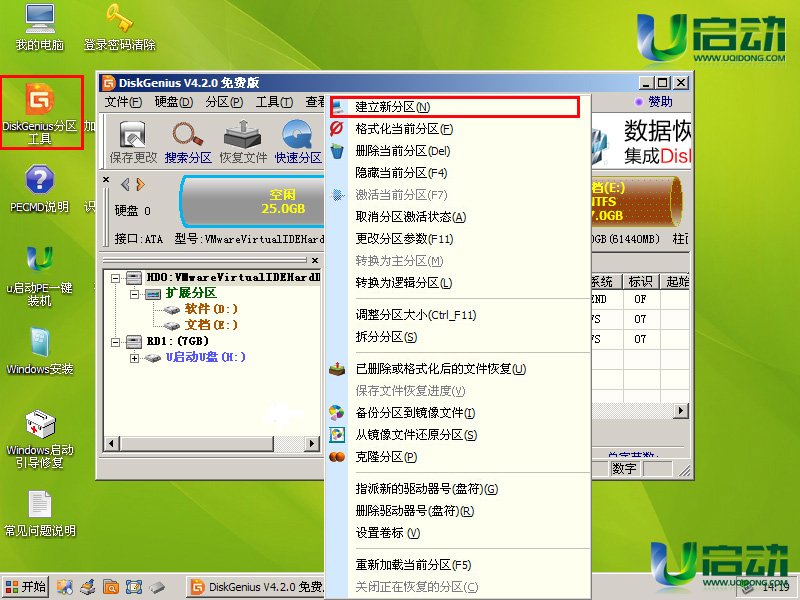
Task: Select 文档 (E:) in partition tree
Action: click(211, 325)
